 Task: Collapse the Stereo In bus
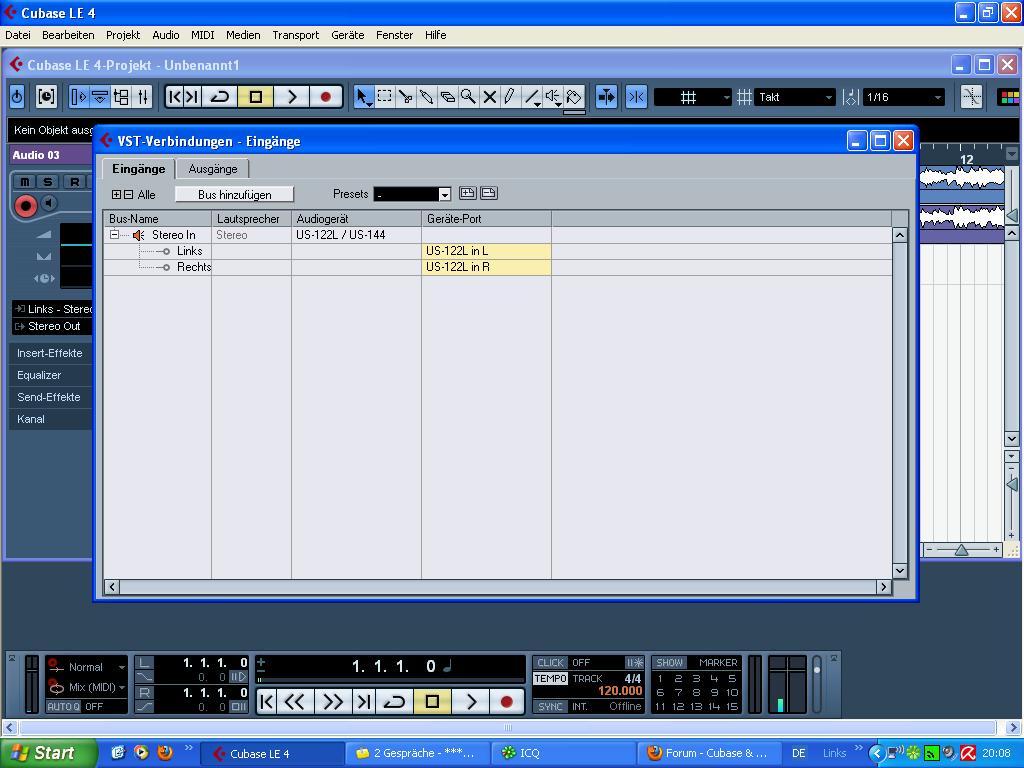click(114, 234)
